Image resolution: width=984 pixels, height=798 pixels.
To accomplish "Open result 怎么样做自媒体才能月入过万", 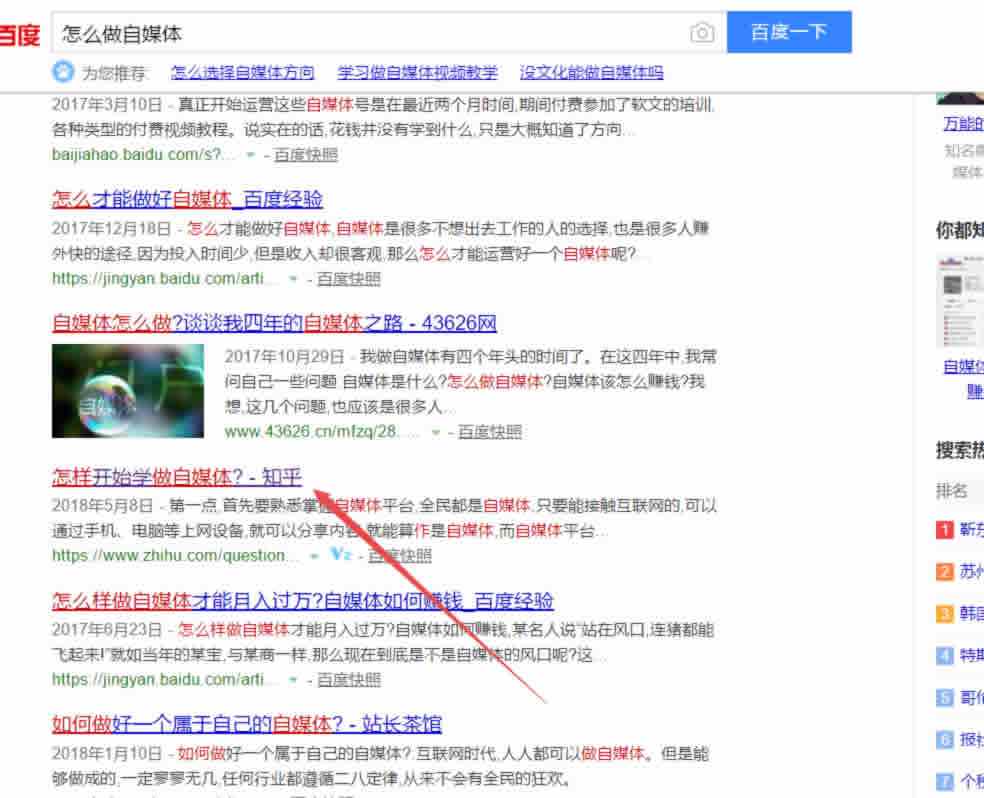I will point(302,601).
